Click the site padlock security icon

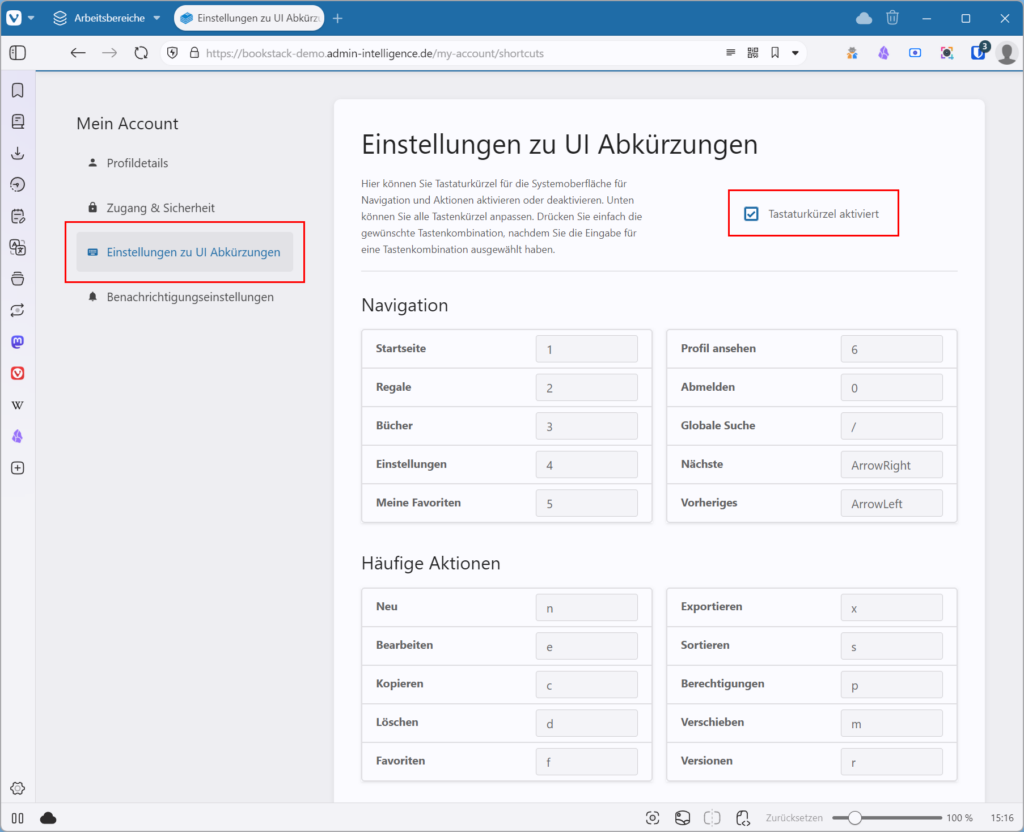click(194, 53)
